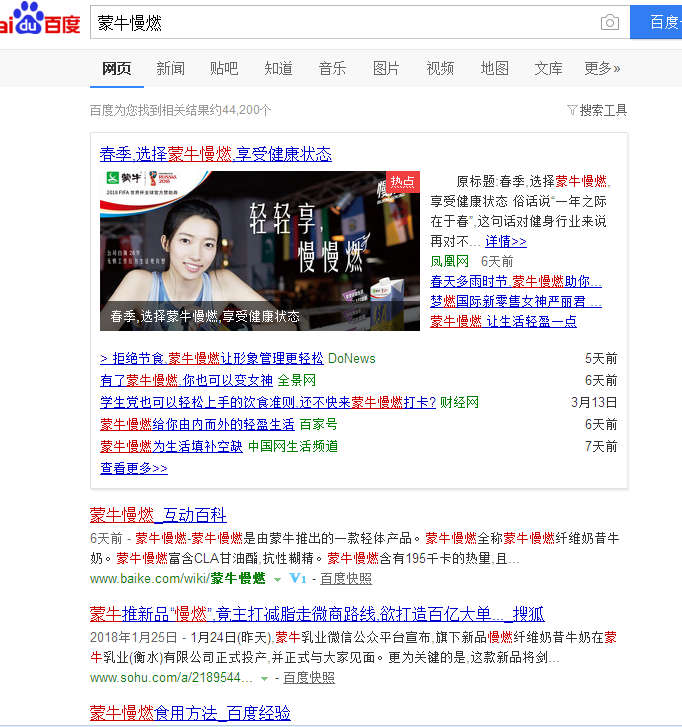Open link 蒙牛慢燃 让生活轻盈一点
This screenshot has width=682, height=727.
[504, 321]
